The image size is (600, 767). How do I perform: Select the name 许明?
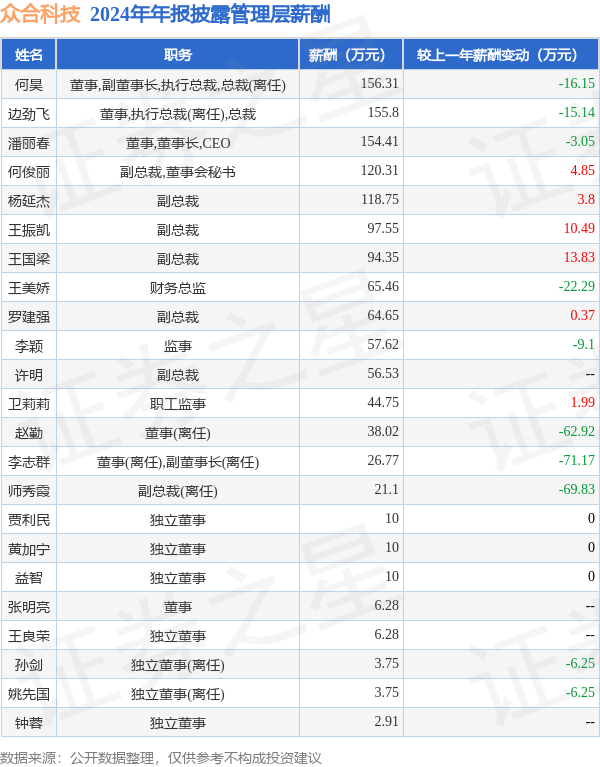pyautogui.click(x=29, y=375)
